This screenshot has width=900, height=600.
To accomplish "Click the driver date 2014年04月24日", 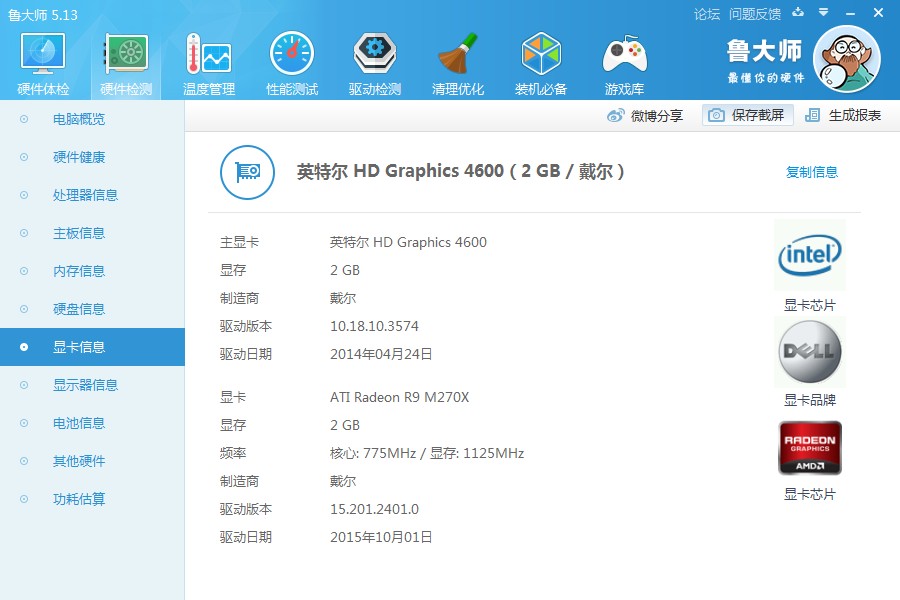I will pos(381,354).
